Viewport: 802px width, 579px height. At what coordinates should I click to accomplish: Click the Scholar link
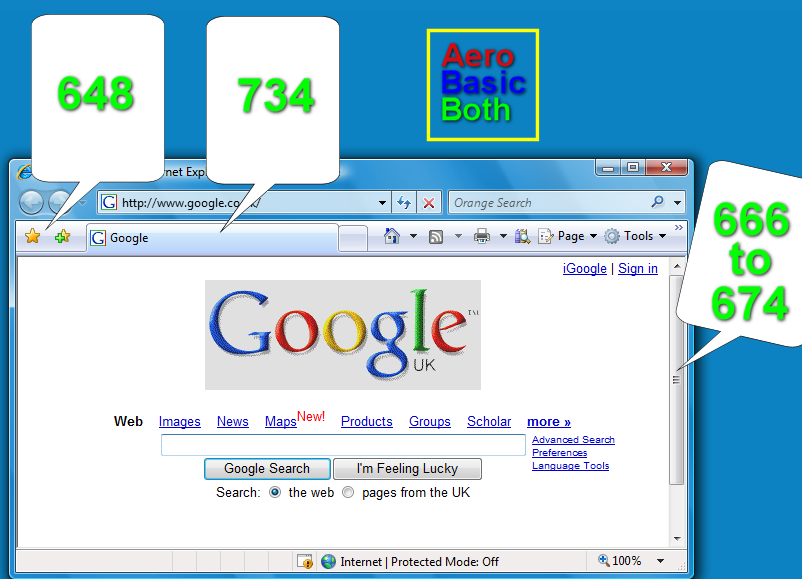click(x=489, y=421)
